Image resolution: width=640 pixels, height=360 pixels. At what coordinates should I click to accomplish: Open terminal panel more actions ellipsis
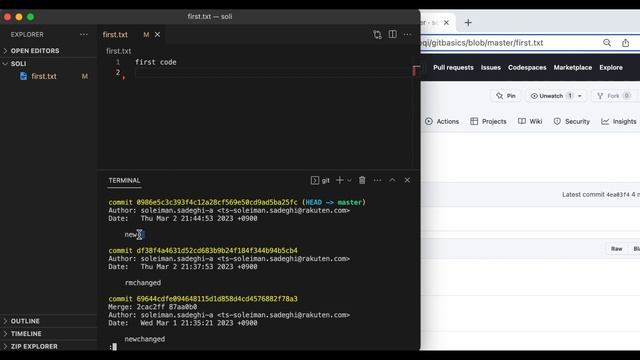pyautogui.click(x=377, y=180)
